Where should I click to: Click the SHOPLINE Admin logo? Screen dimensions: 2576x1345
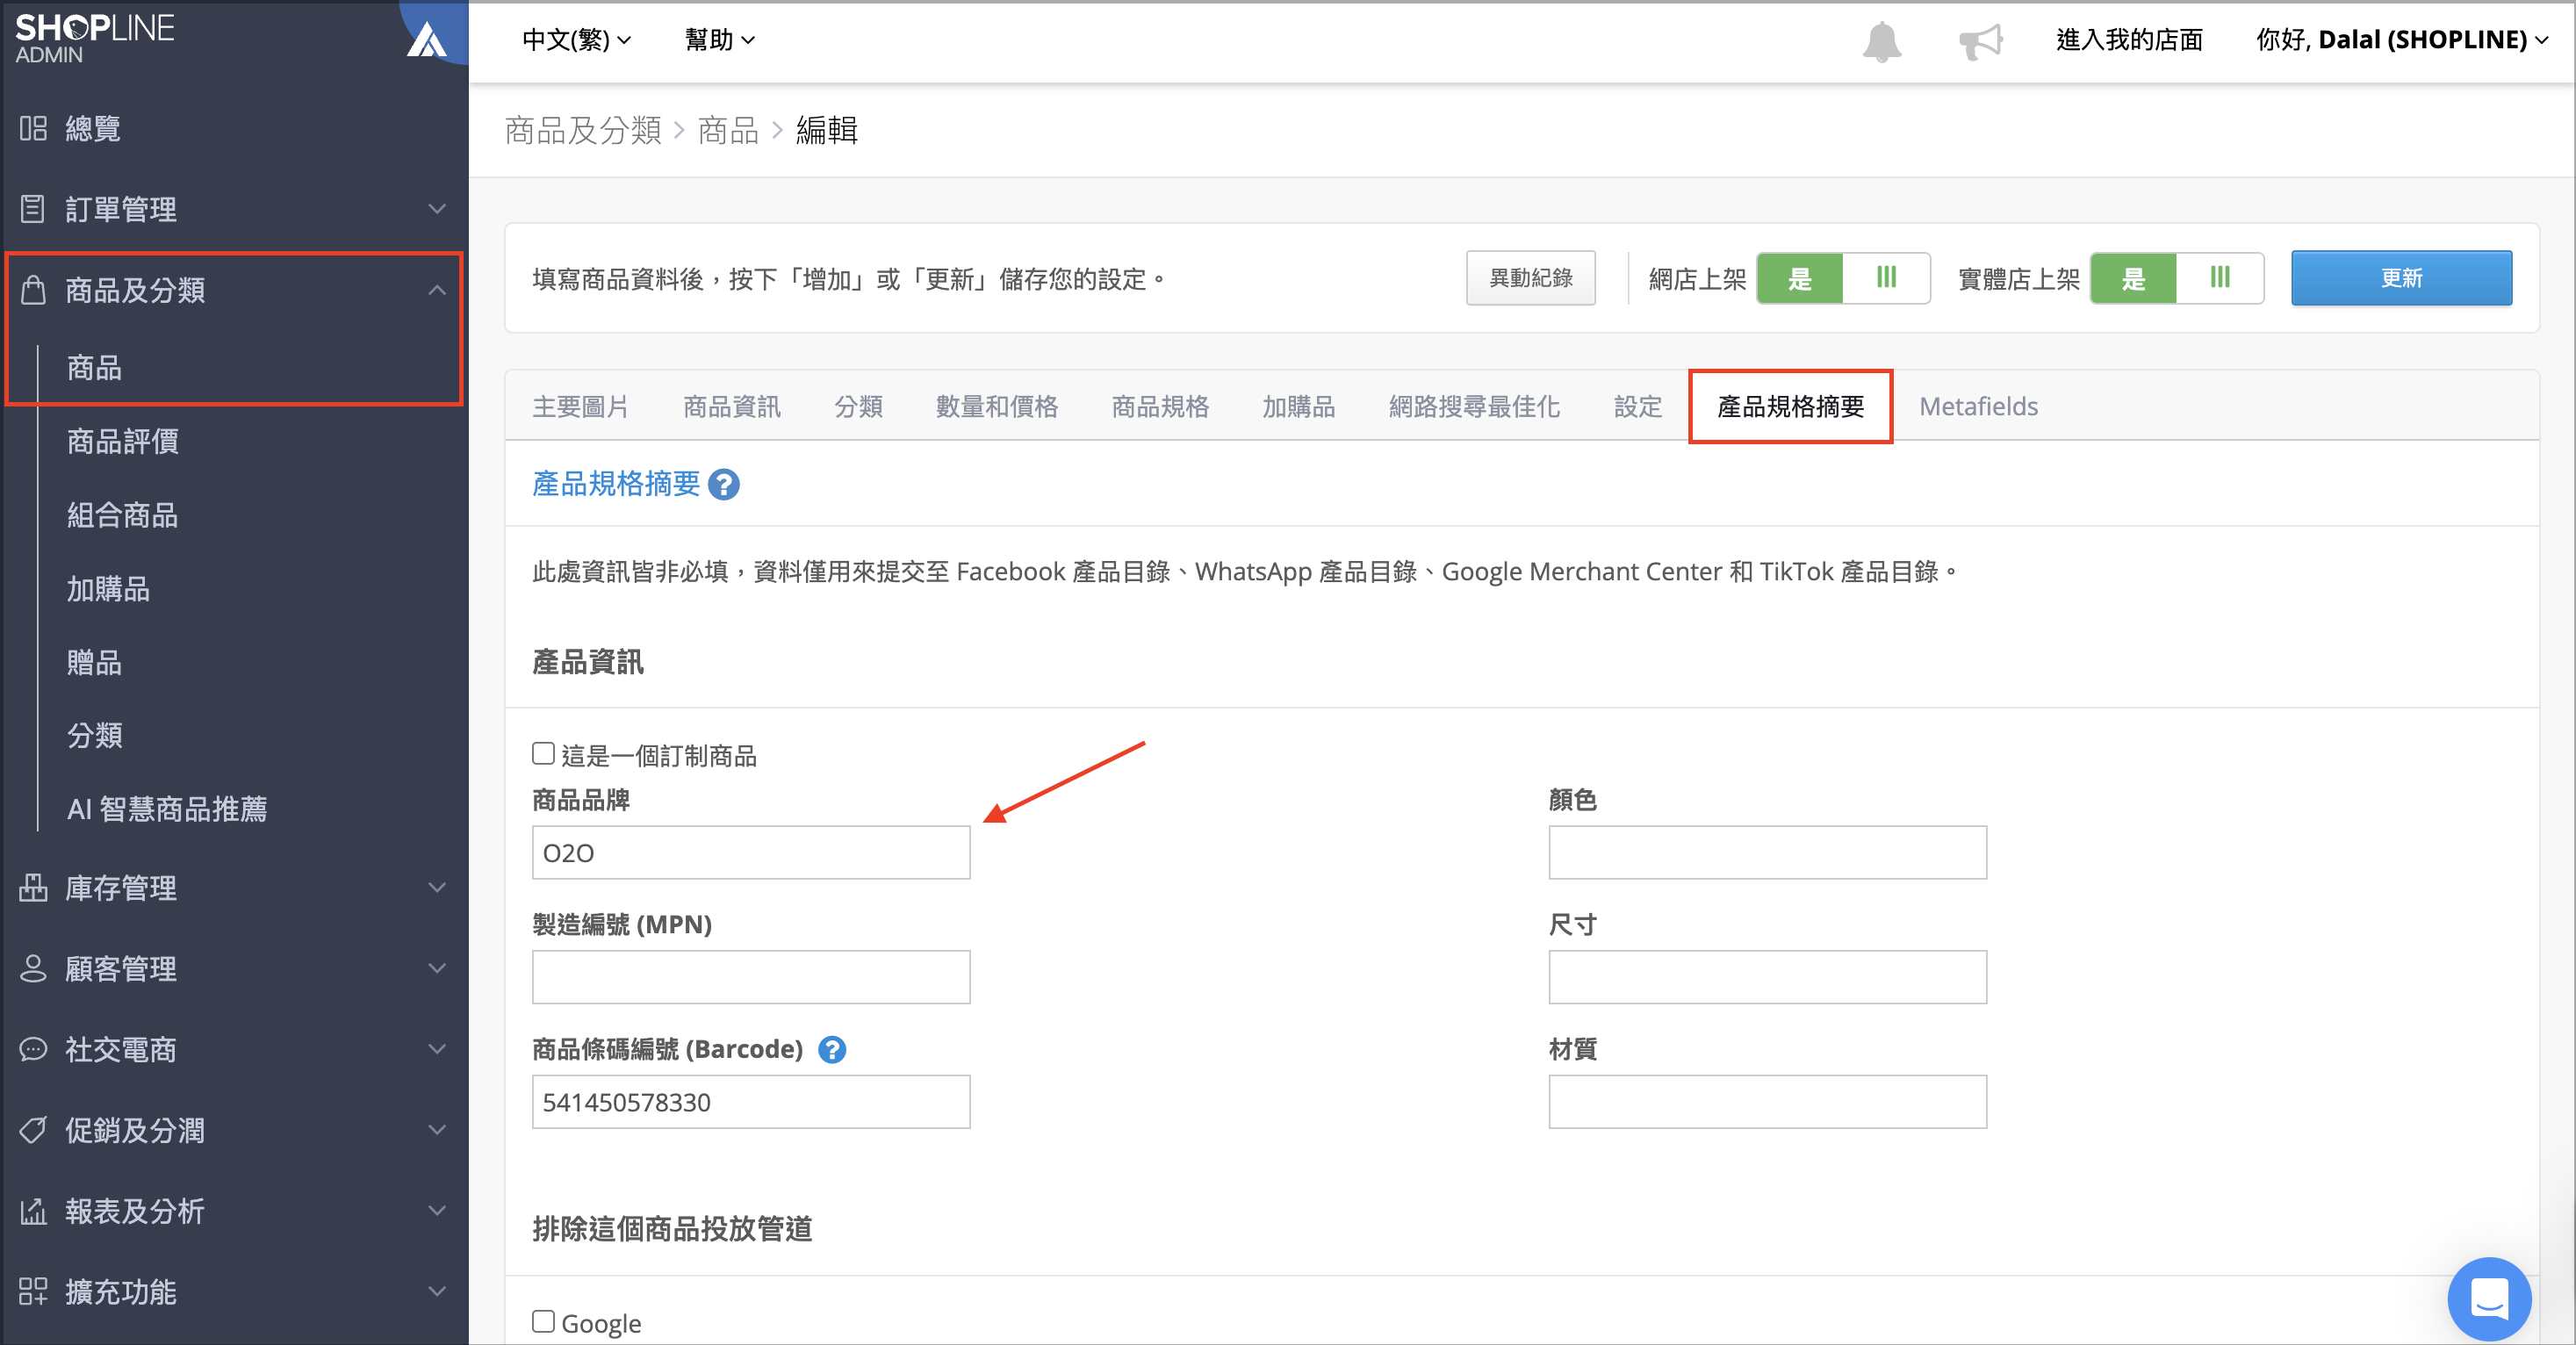coord(94,38)
